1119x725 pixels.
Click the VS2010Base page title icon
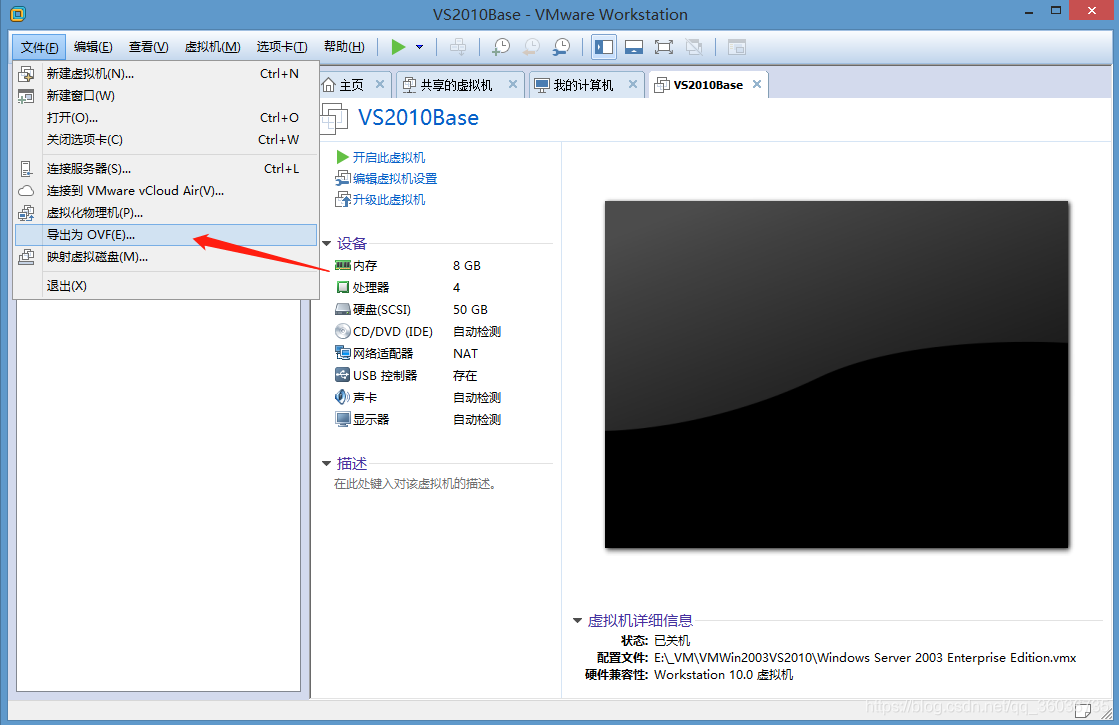[x=334, y=118]
